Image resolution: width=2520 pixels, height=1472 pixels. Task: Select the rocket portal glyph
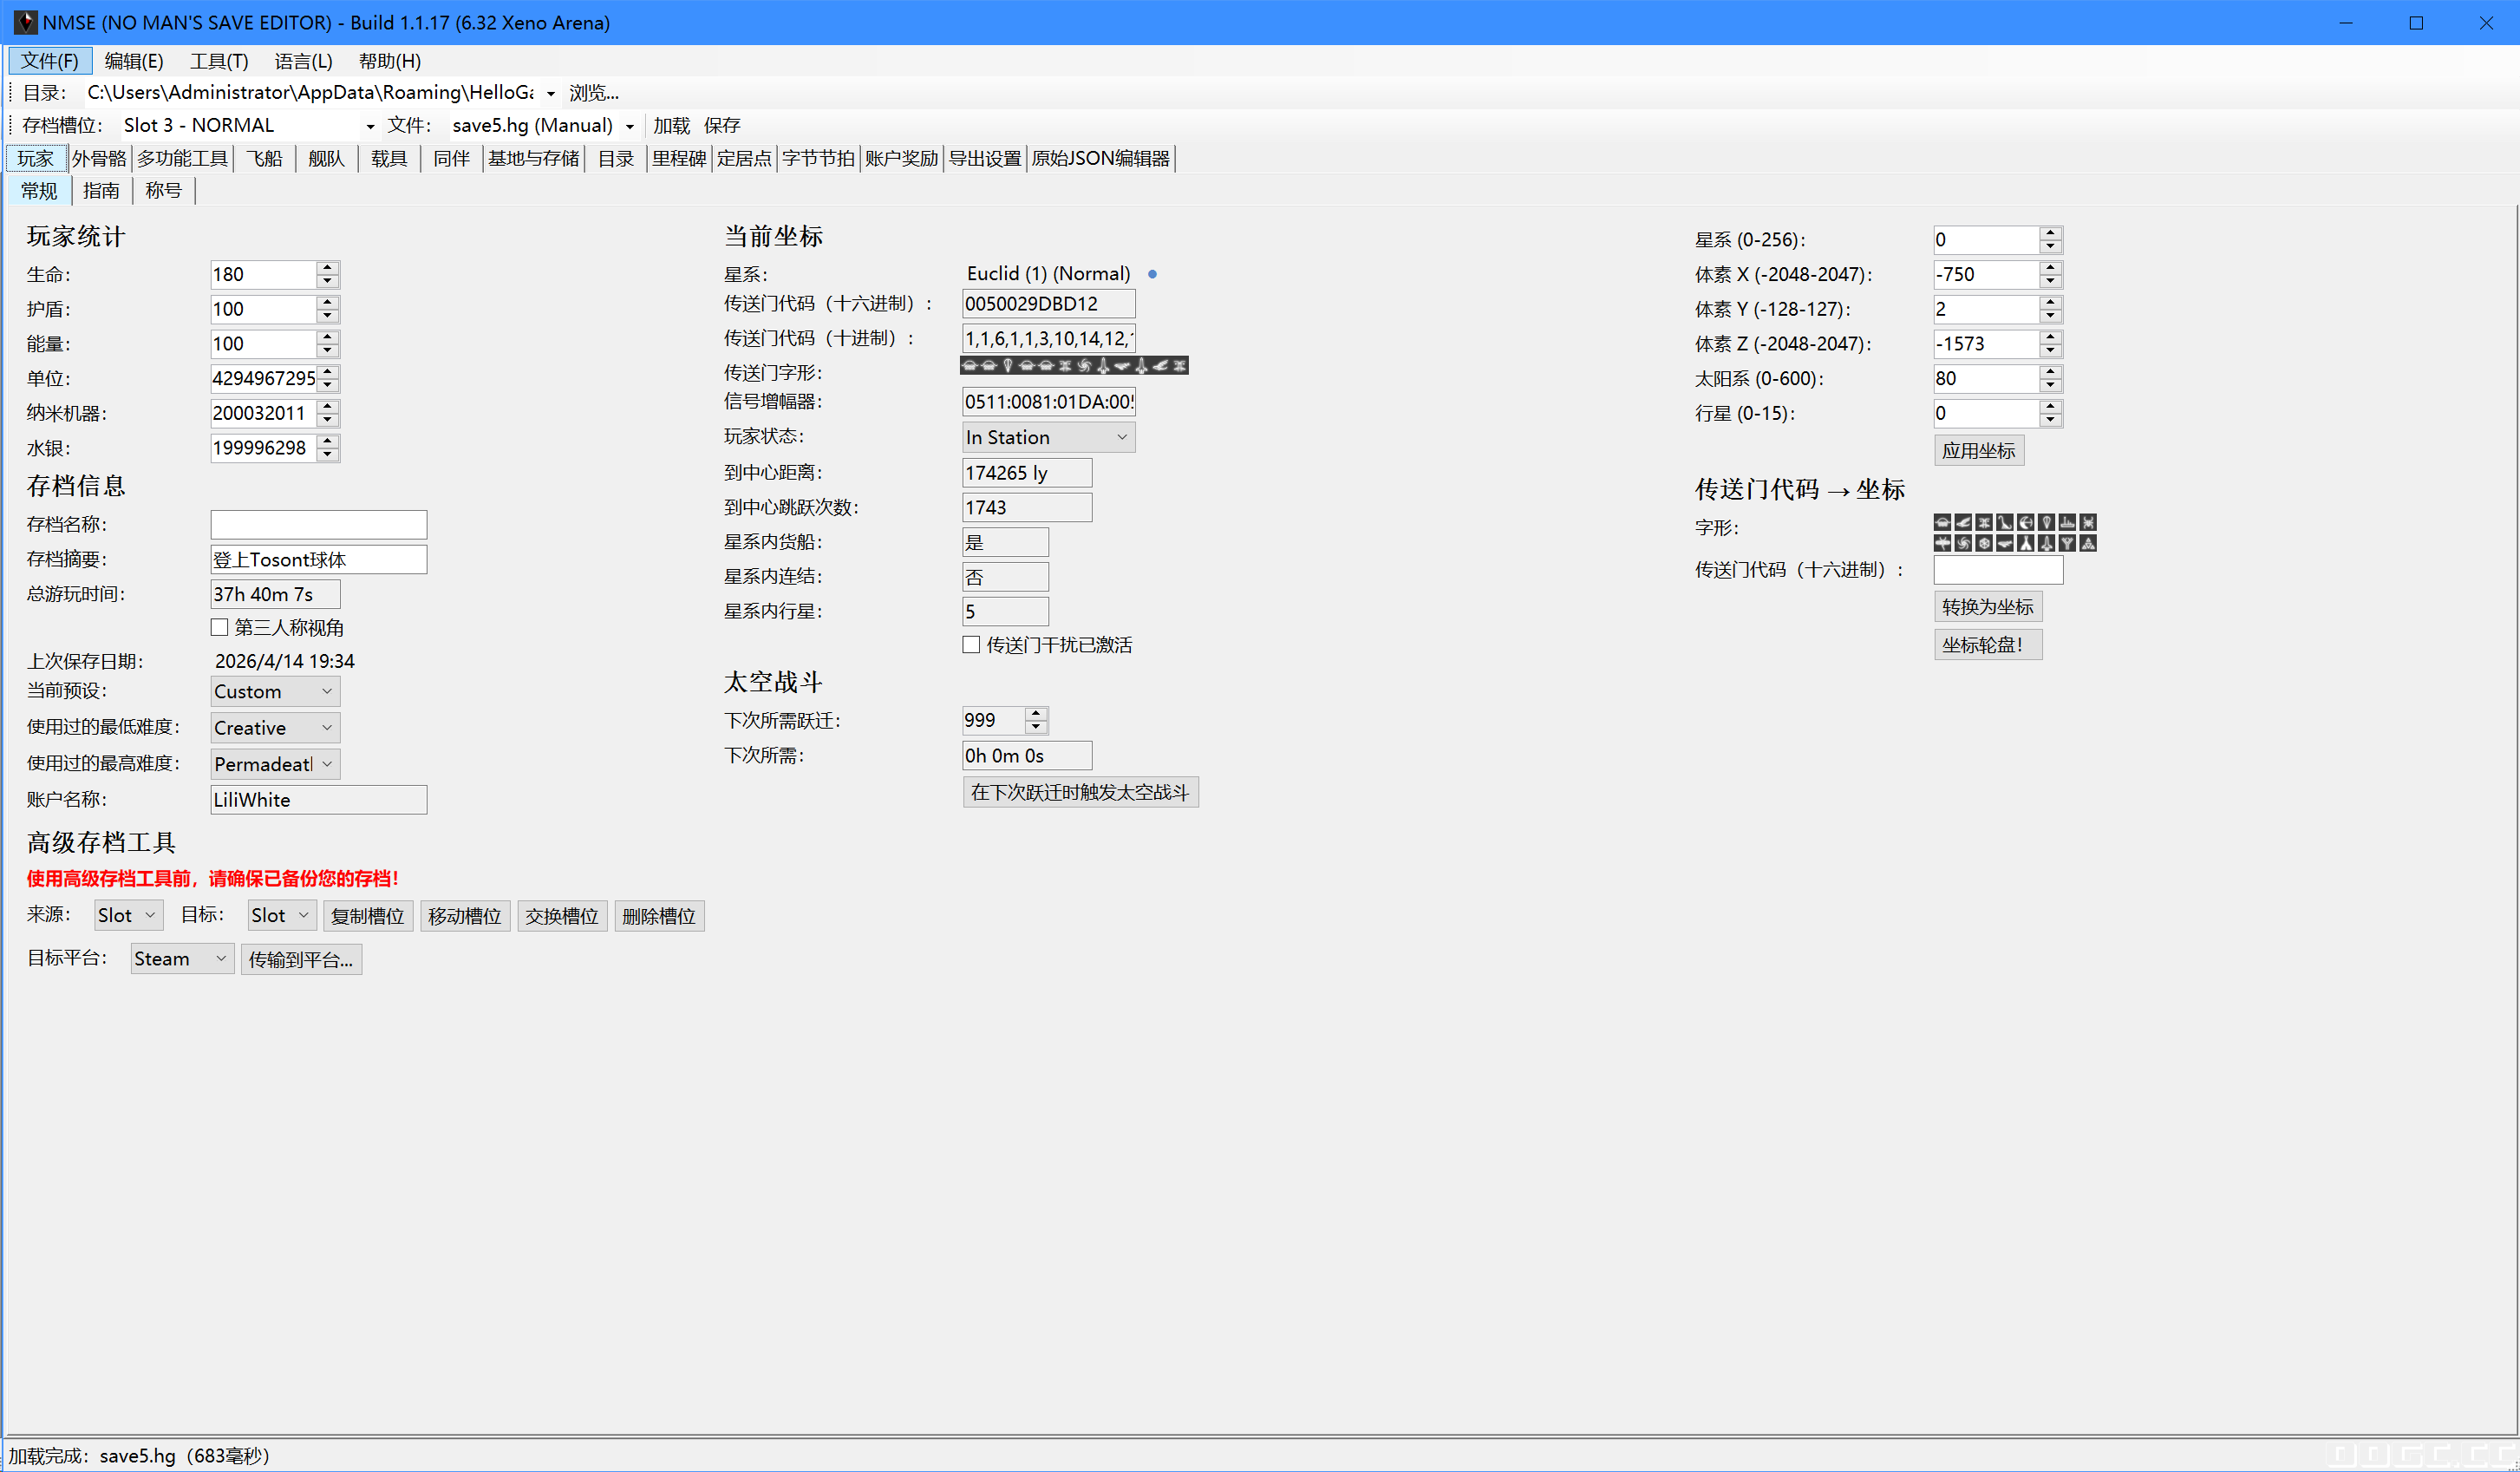click(2047, 544)
